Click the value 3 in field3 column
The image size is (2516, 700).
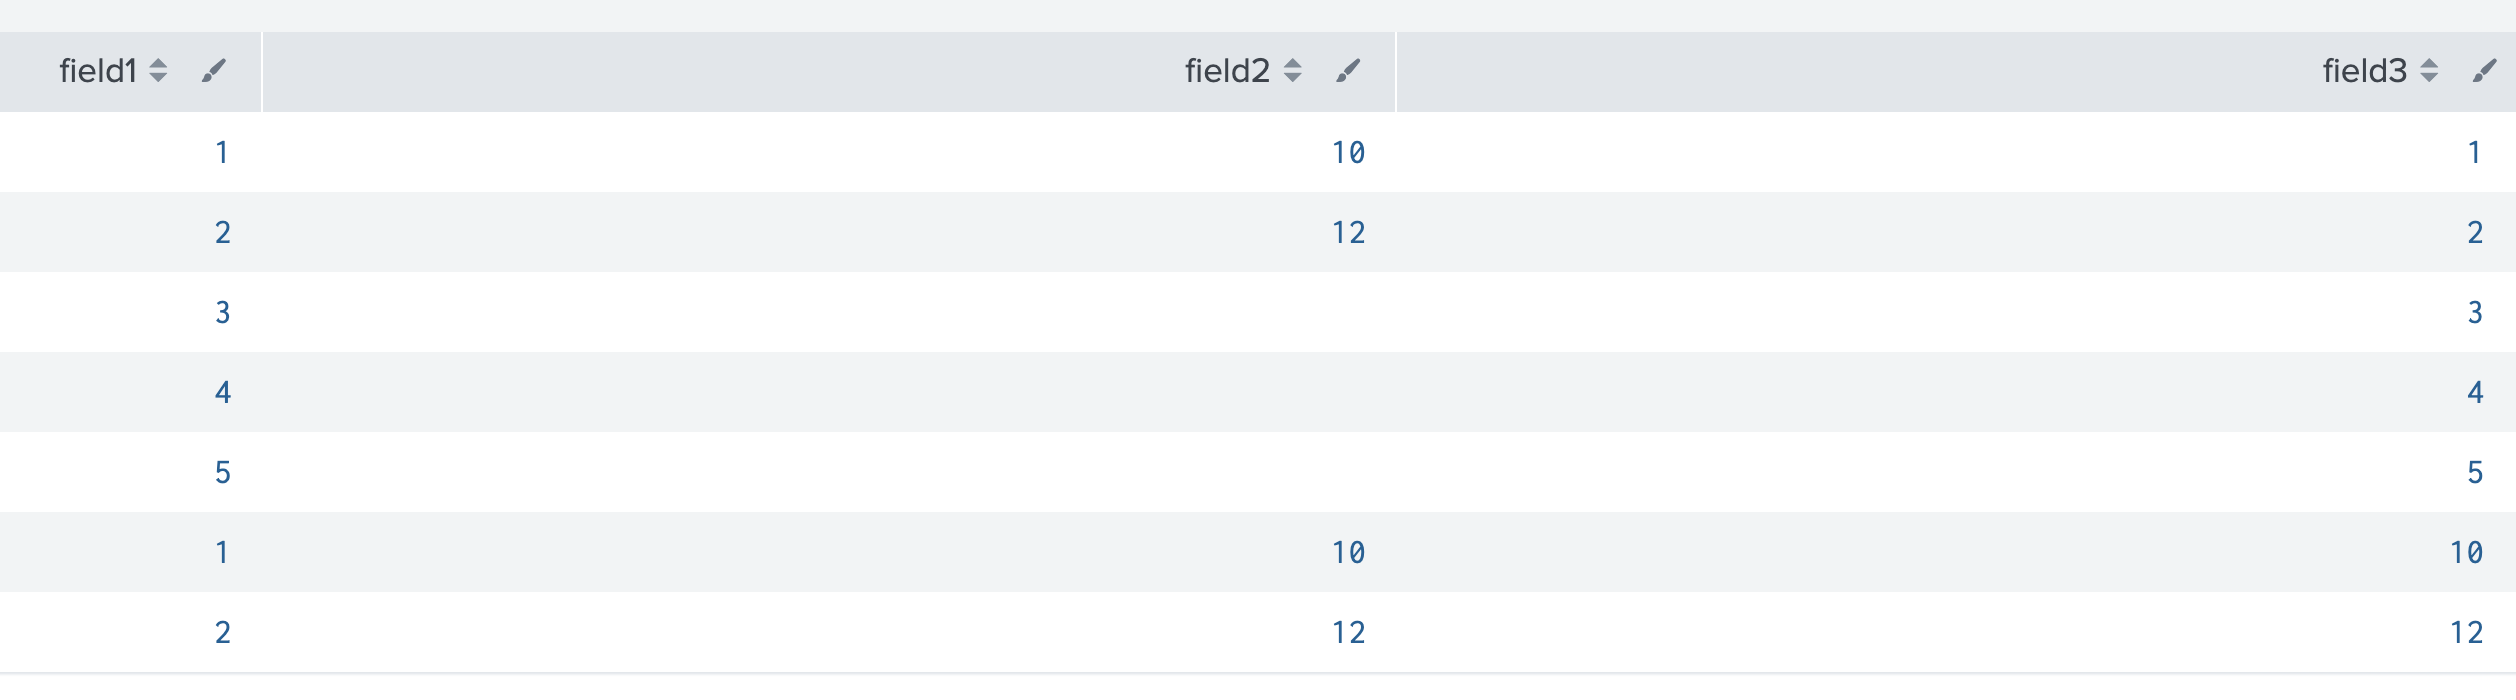coord(2475,313)
